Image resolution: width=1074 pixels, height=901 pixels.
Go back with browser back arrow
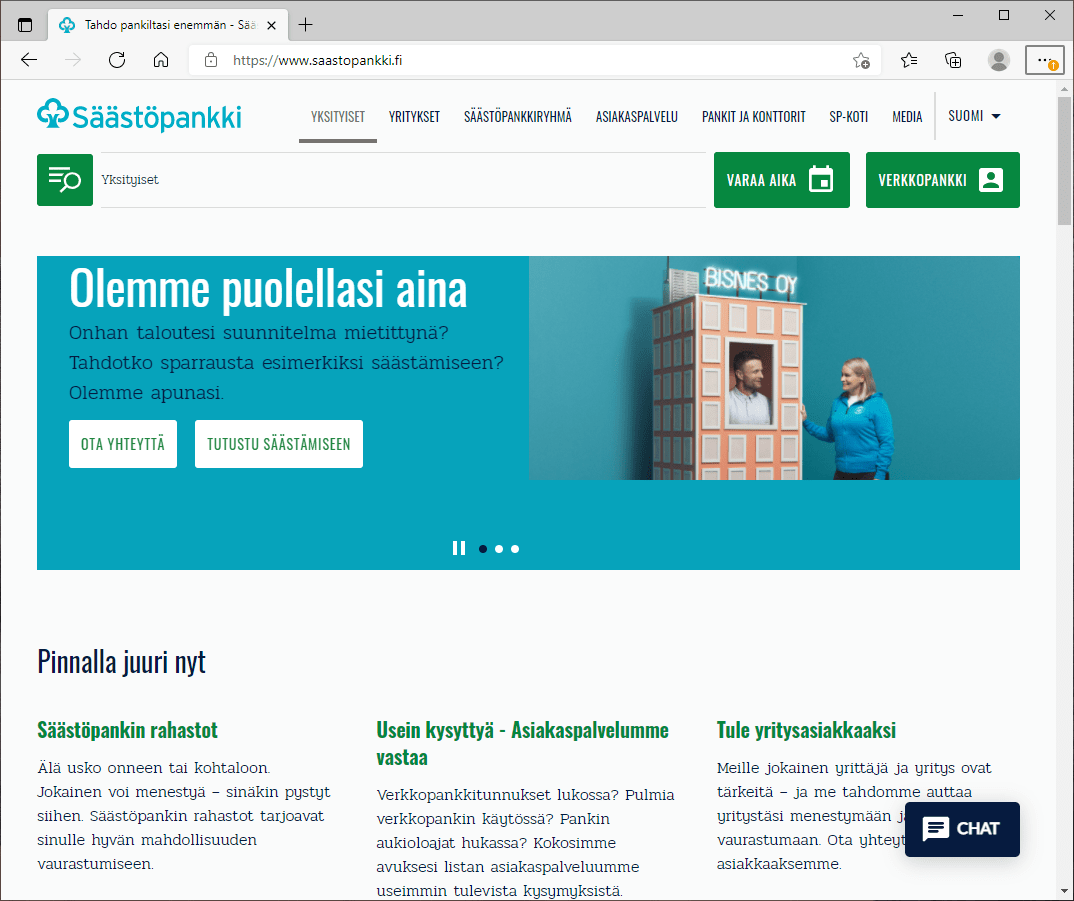point(29,60)
